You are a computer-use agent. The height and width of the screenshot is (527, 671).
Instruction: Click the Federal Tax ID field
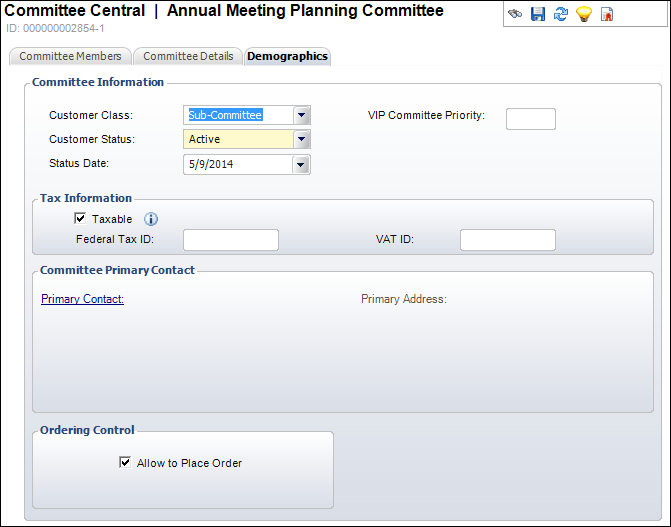click(x=231, y=240)
